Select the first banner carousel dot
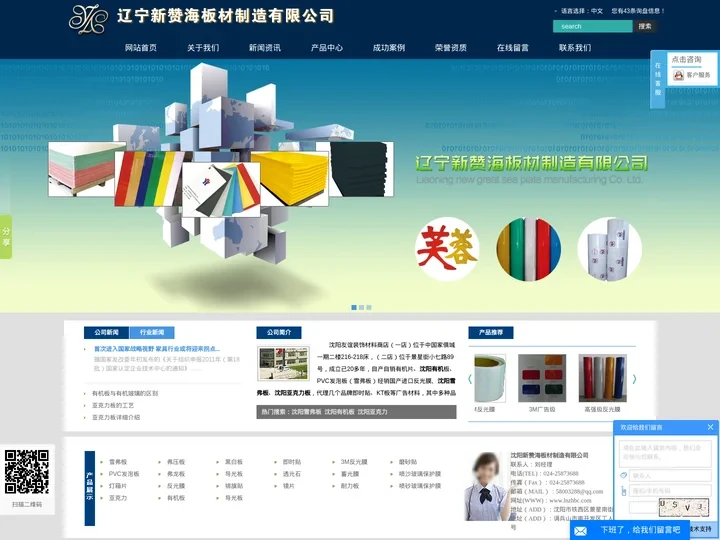Image resolution: width=720 pixels, height=540 pixels. coord(354,307)
